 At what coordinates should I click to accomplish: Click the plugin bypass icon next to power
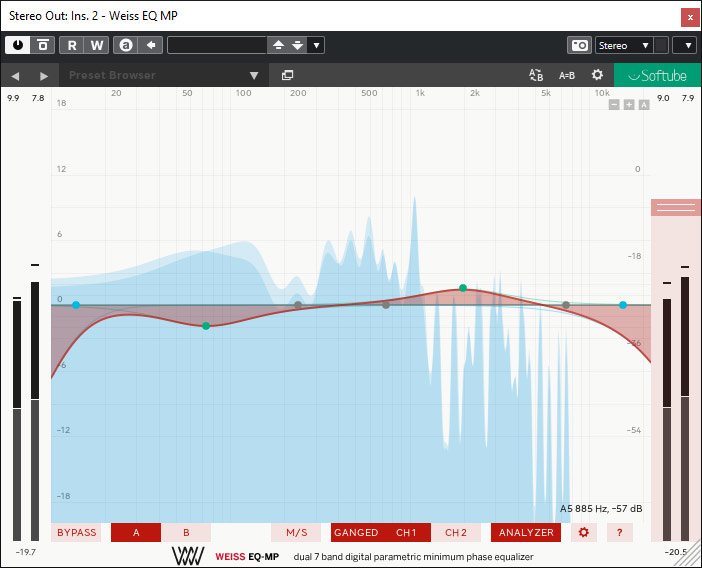(x=42, y=45)
